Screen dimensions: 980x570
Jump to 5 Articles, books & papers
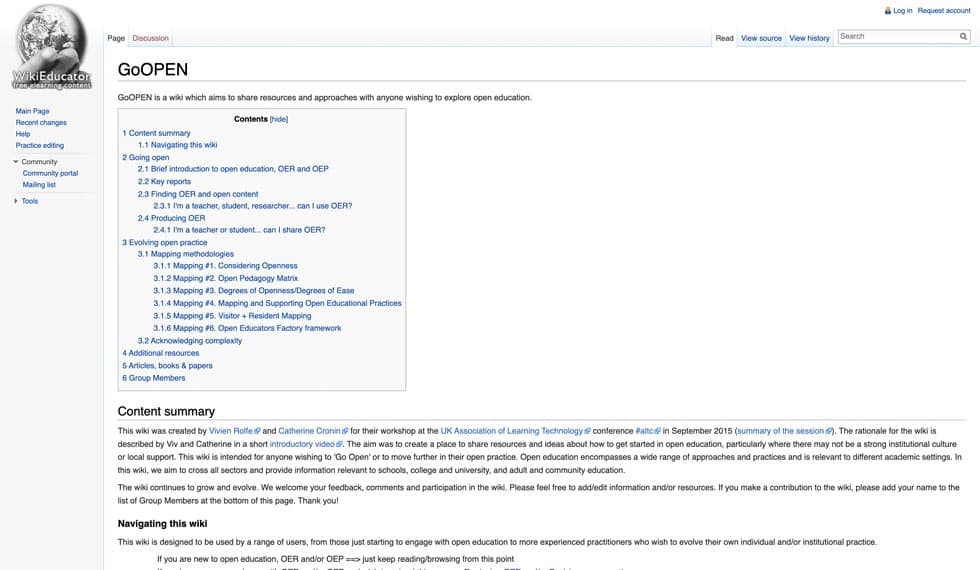tap(168, 366)
